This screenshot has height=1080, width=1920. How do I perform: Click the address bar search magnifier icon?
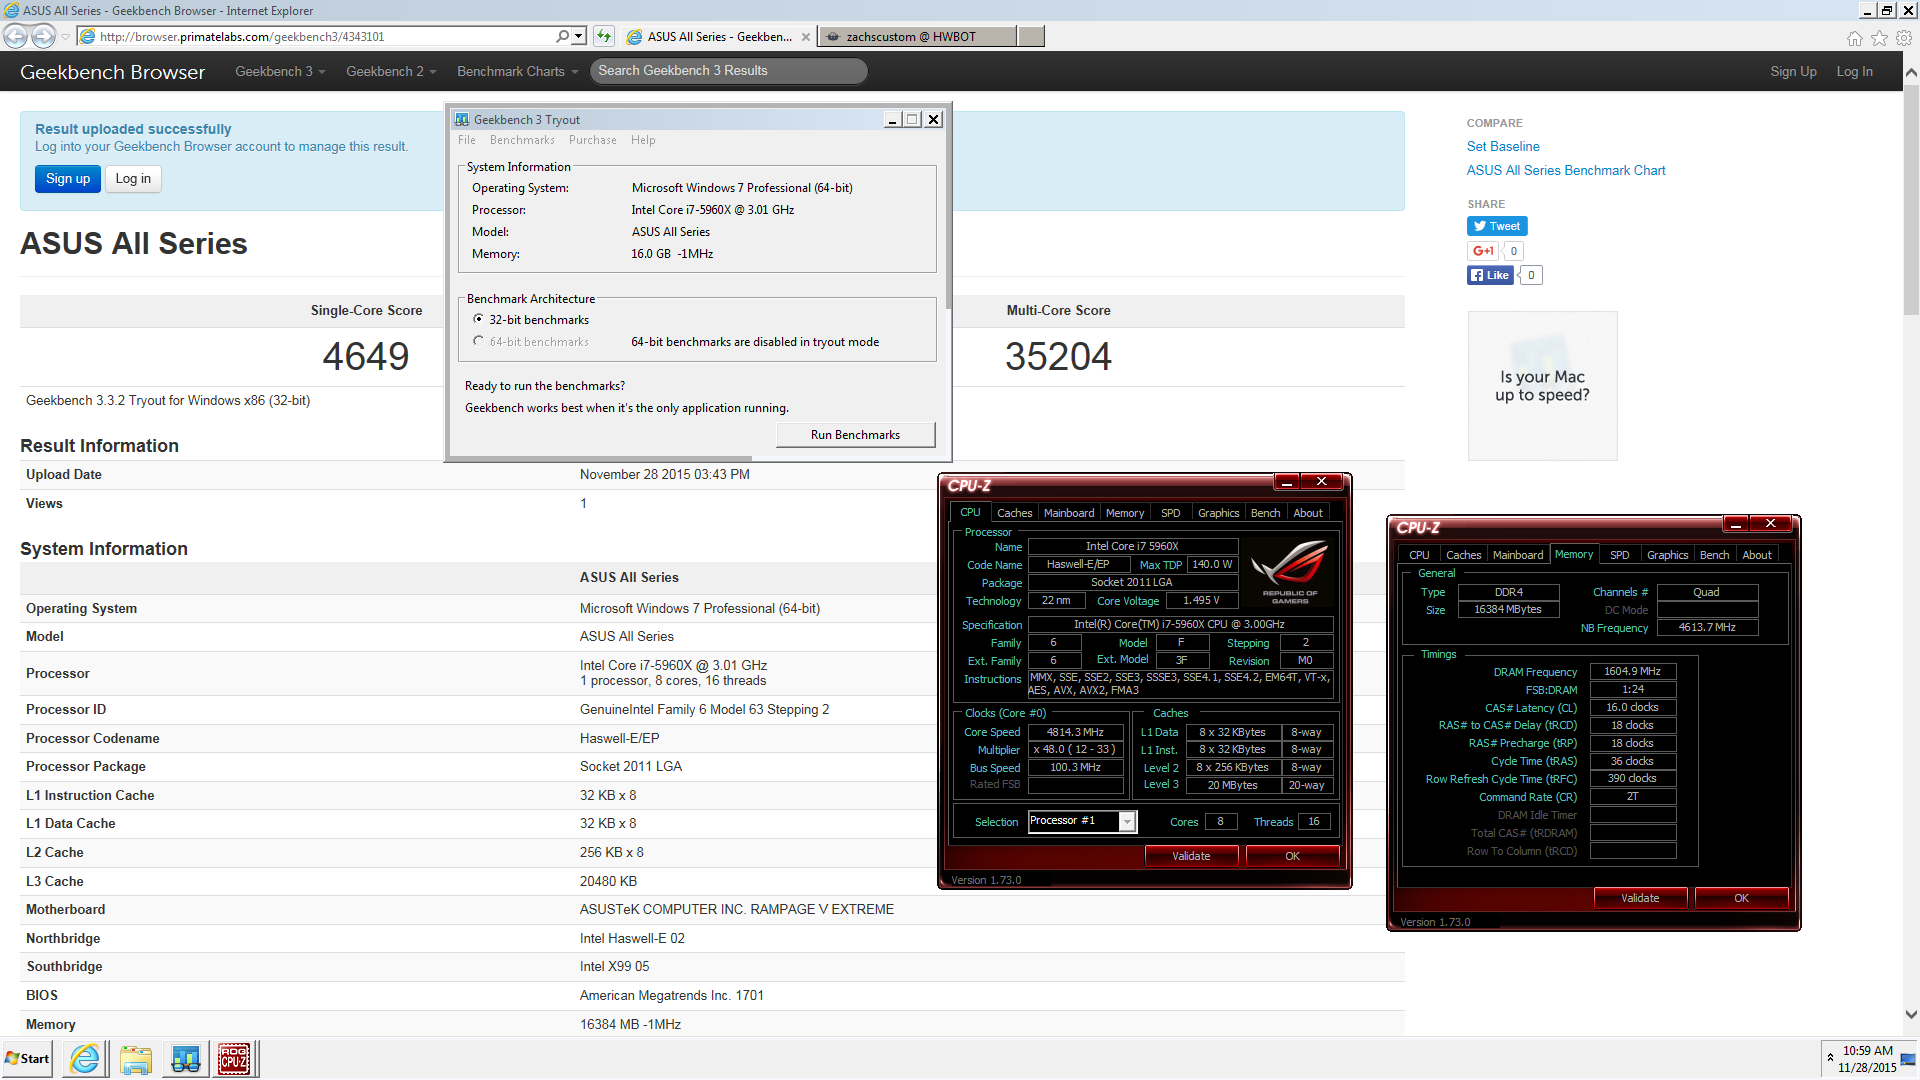[x=563, y=36]
